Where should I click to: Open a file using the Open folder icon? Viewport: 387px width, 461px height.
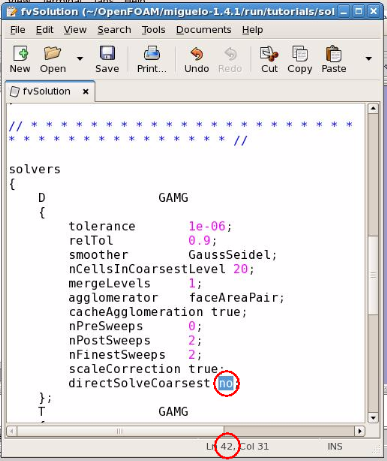53,59
